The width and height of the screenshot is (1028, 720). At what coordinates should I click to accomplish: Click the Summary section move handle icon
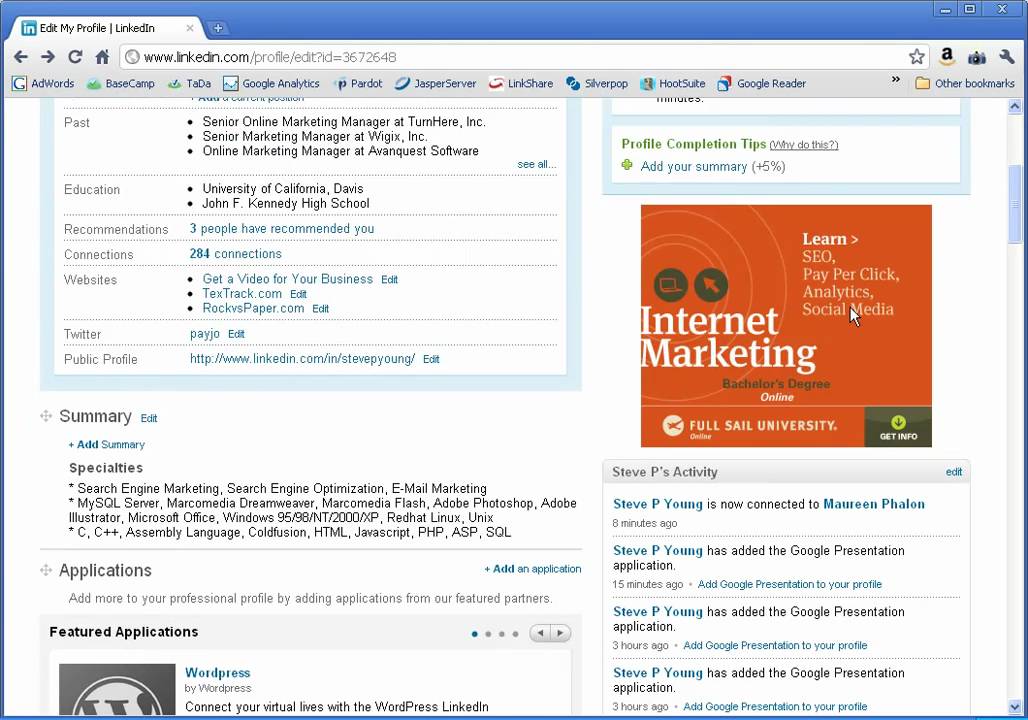point(46,416)
